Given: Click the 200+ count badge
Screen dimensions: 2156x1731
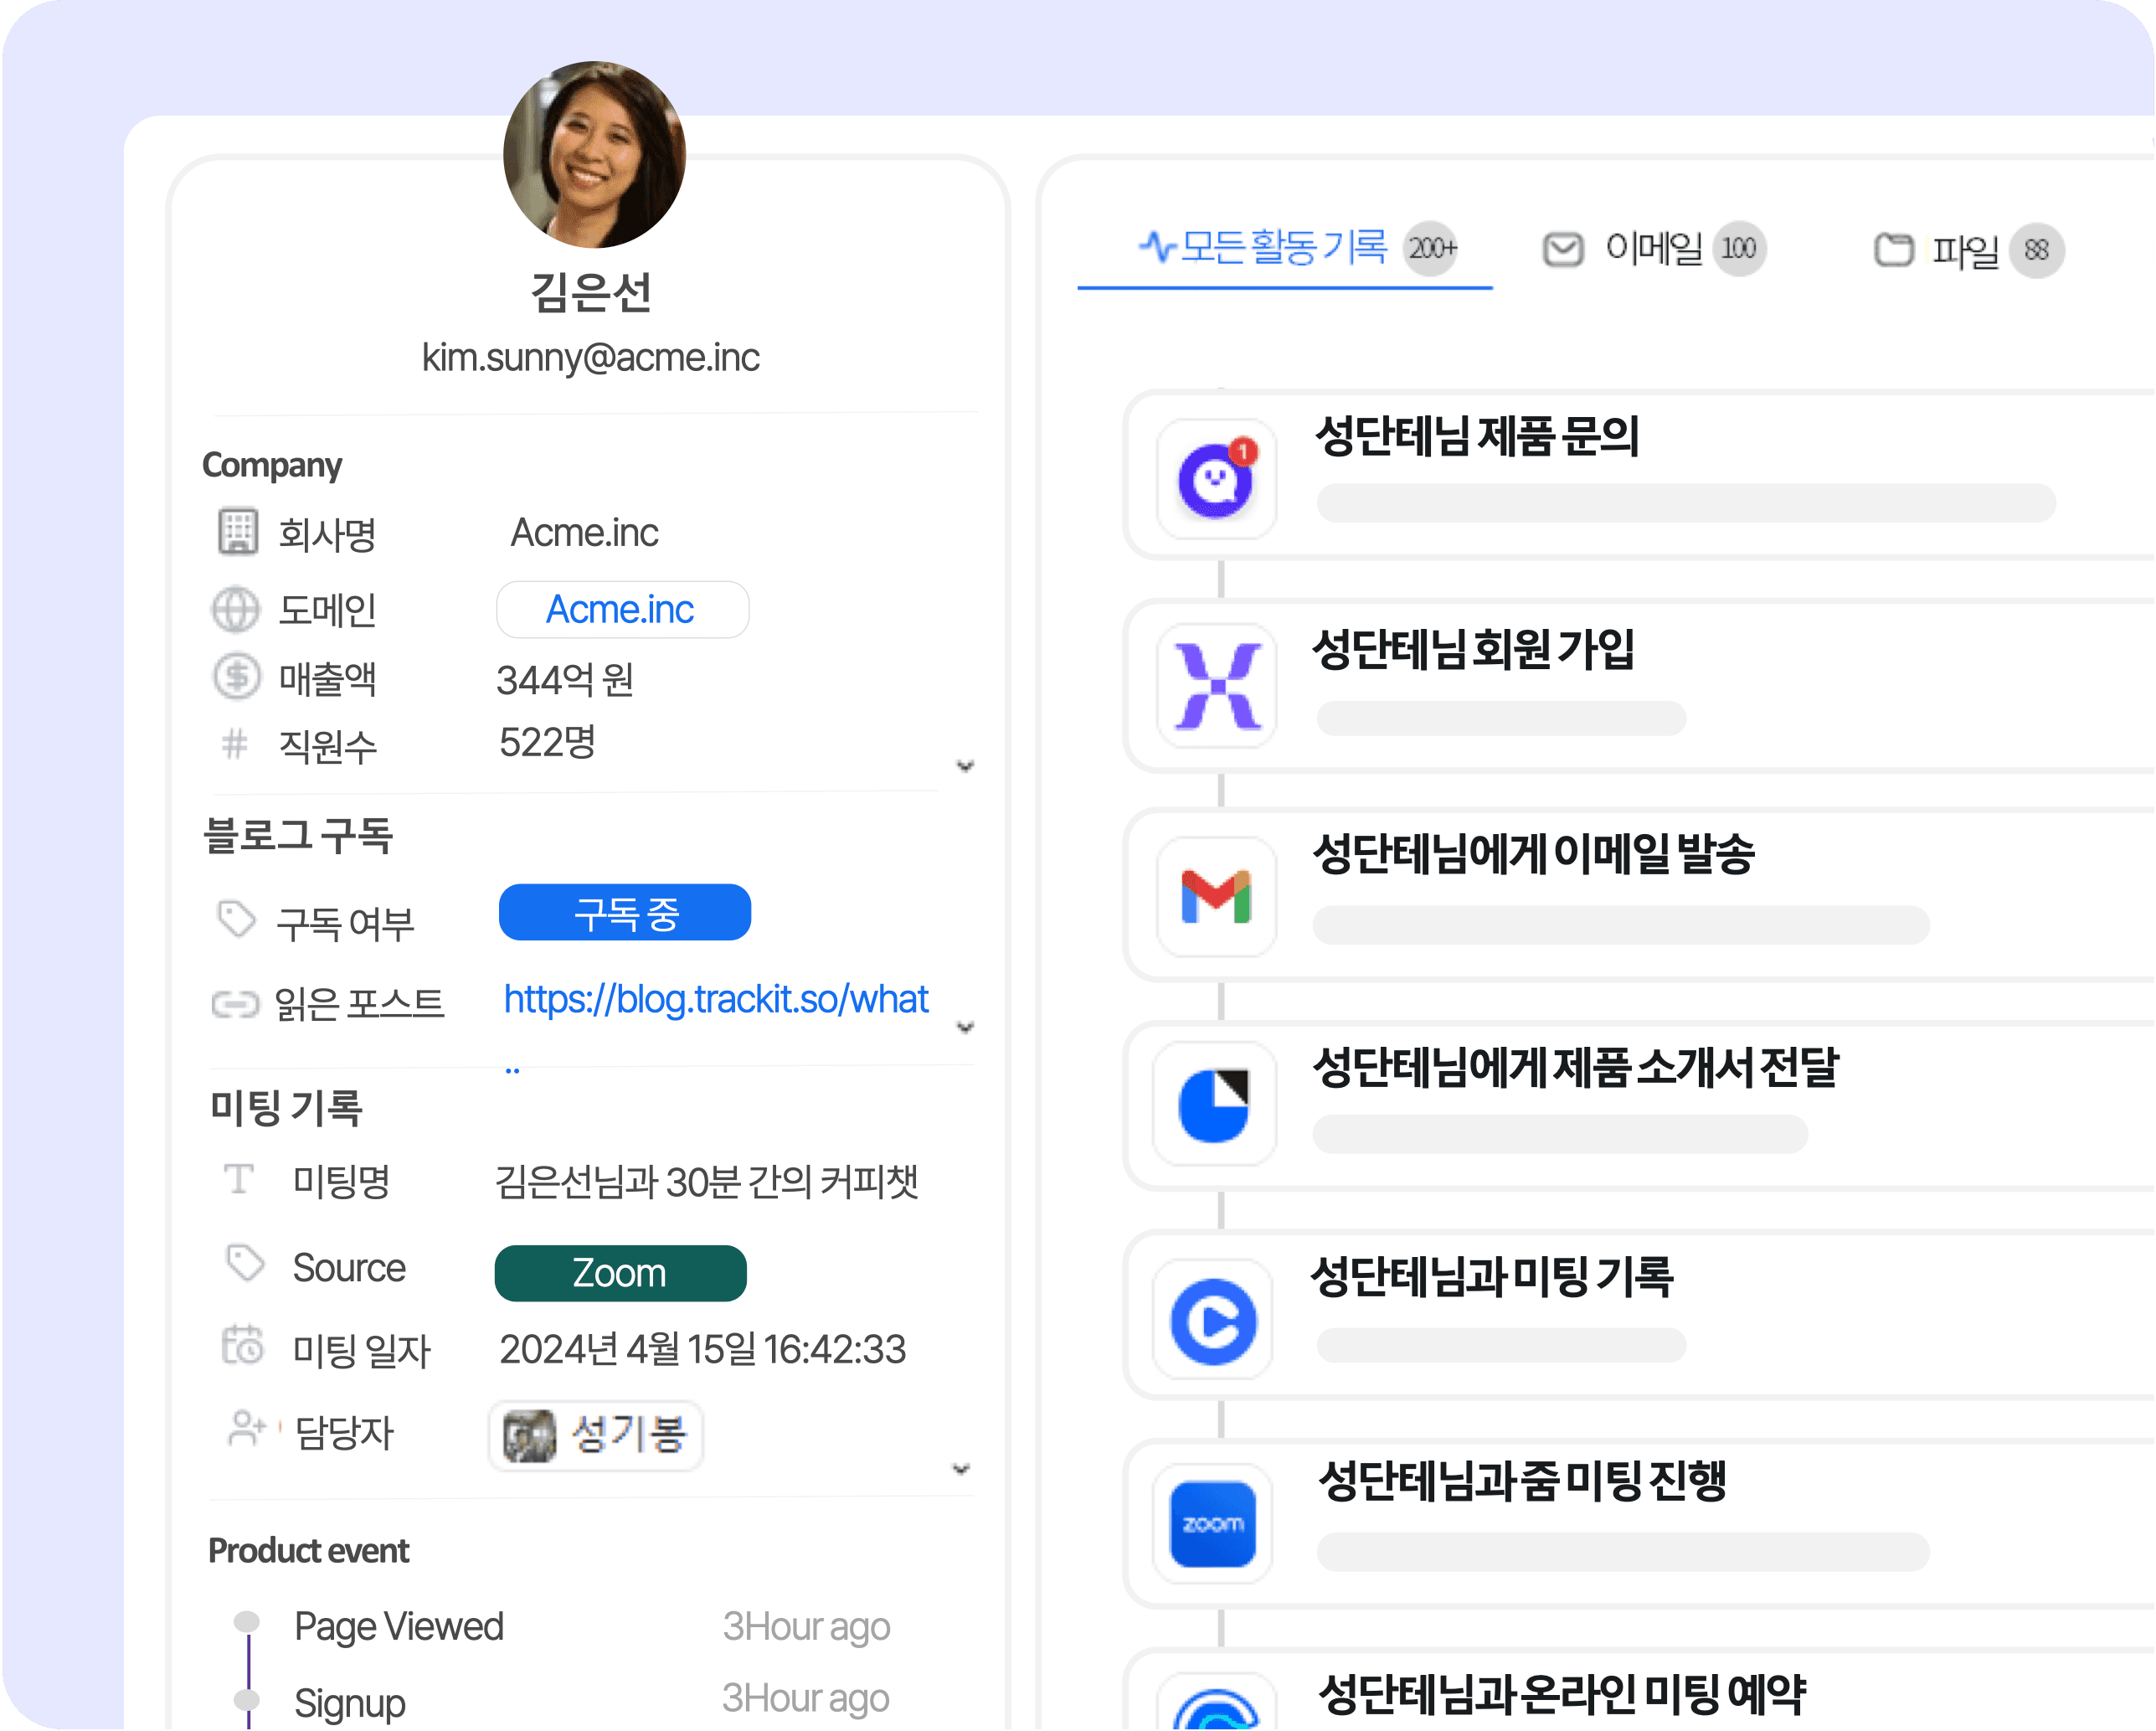Looking at the screenshot, I should [1432, 248].
